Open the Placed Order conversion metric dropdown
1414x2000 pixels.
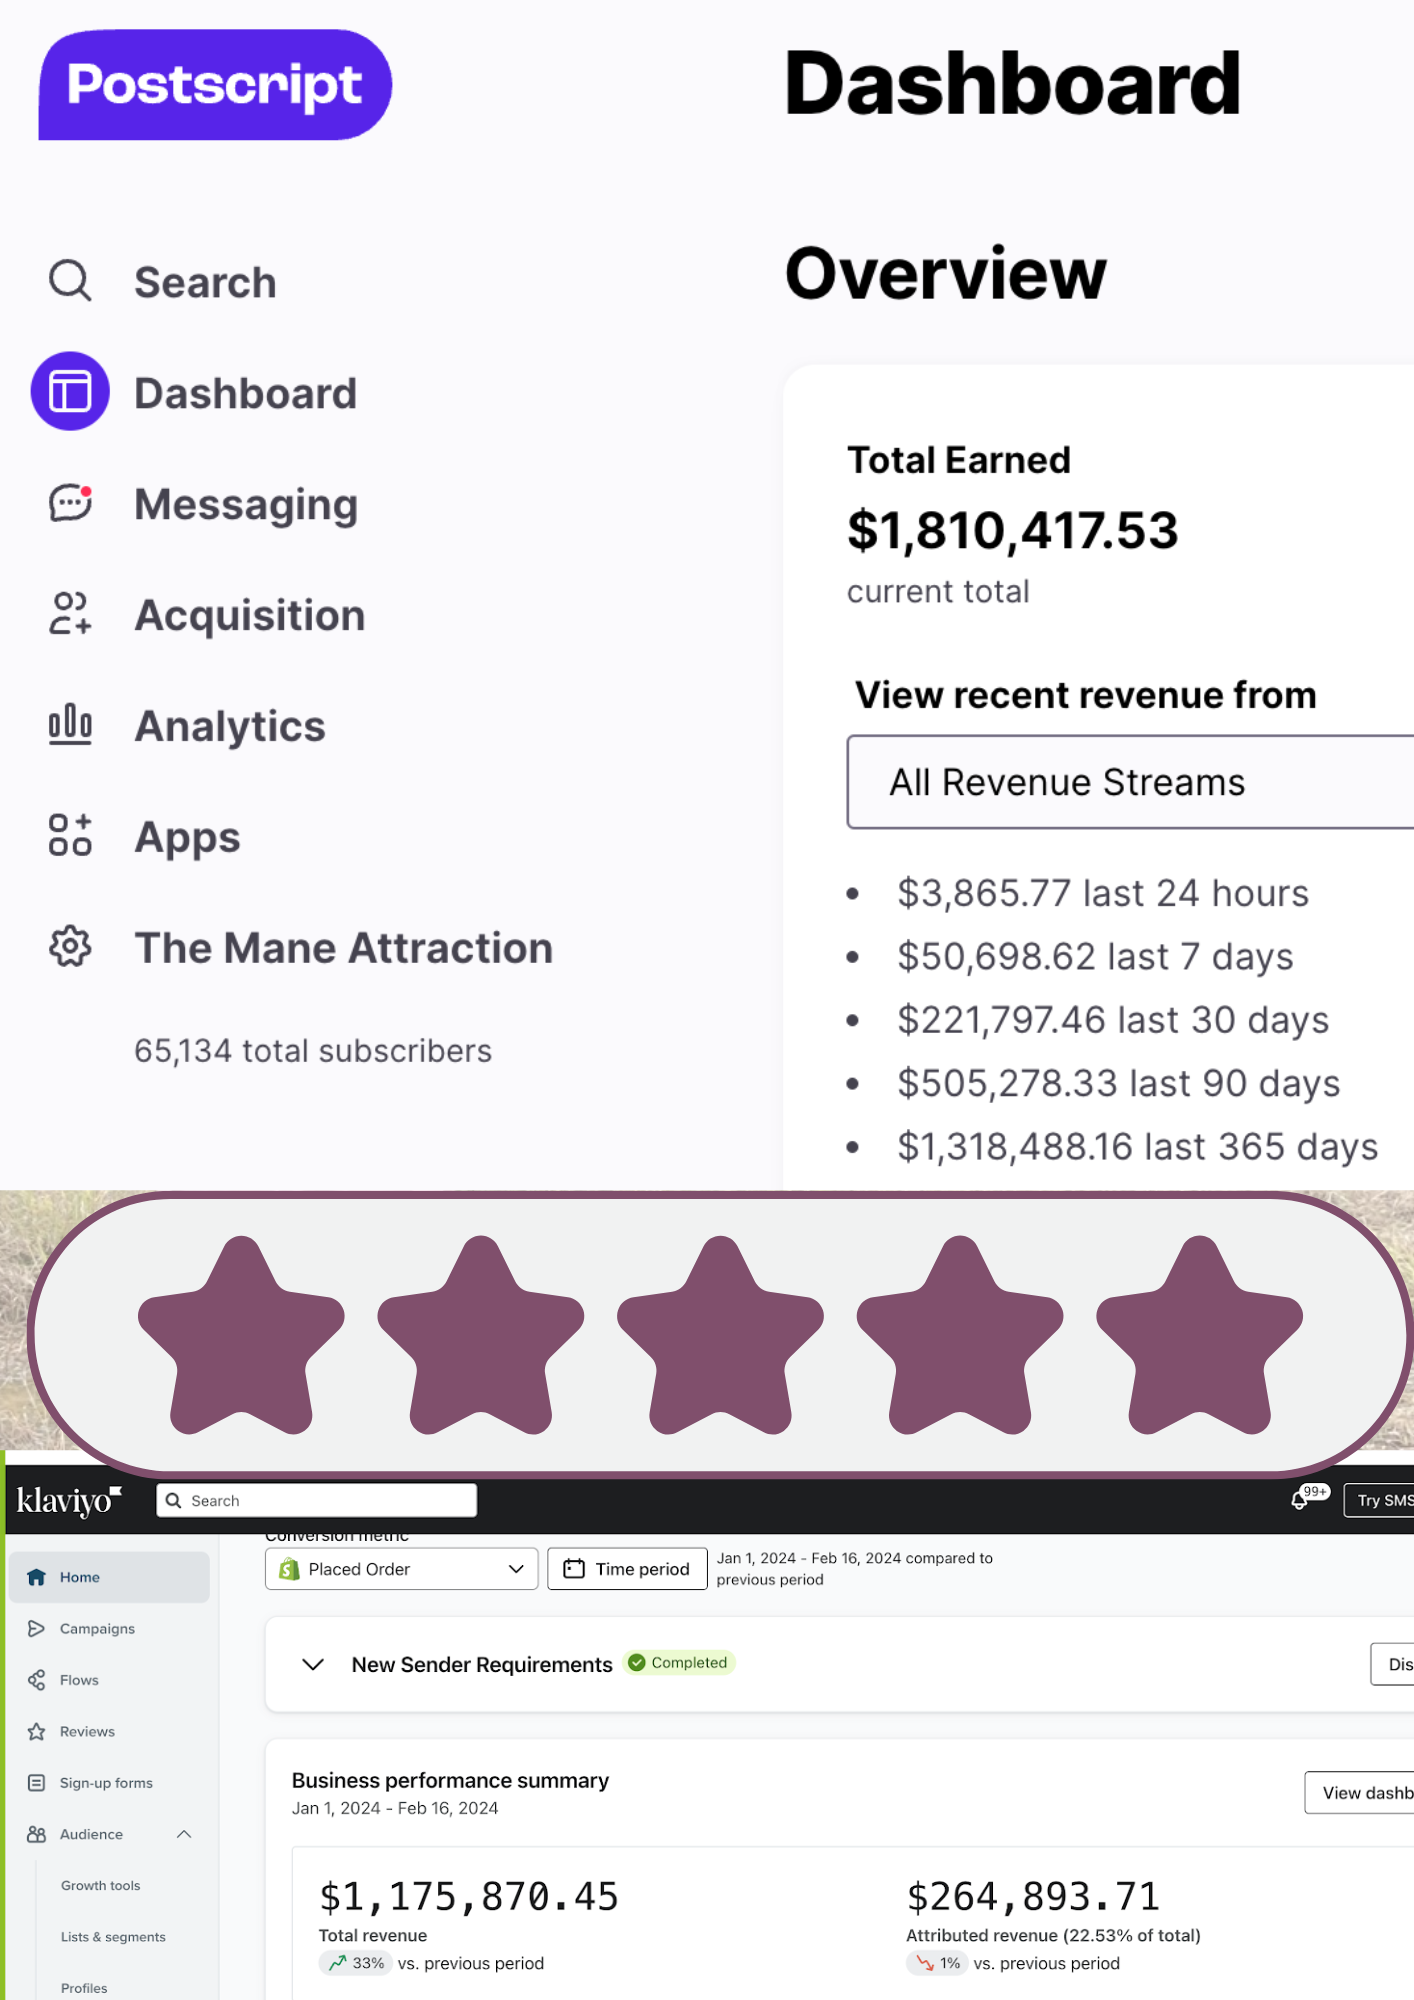pyautogui.click(x=400, y=1568)
